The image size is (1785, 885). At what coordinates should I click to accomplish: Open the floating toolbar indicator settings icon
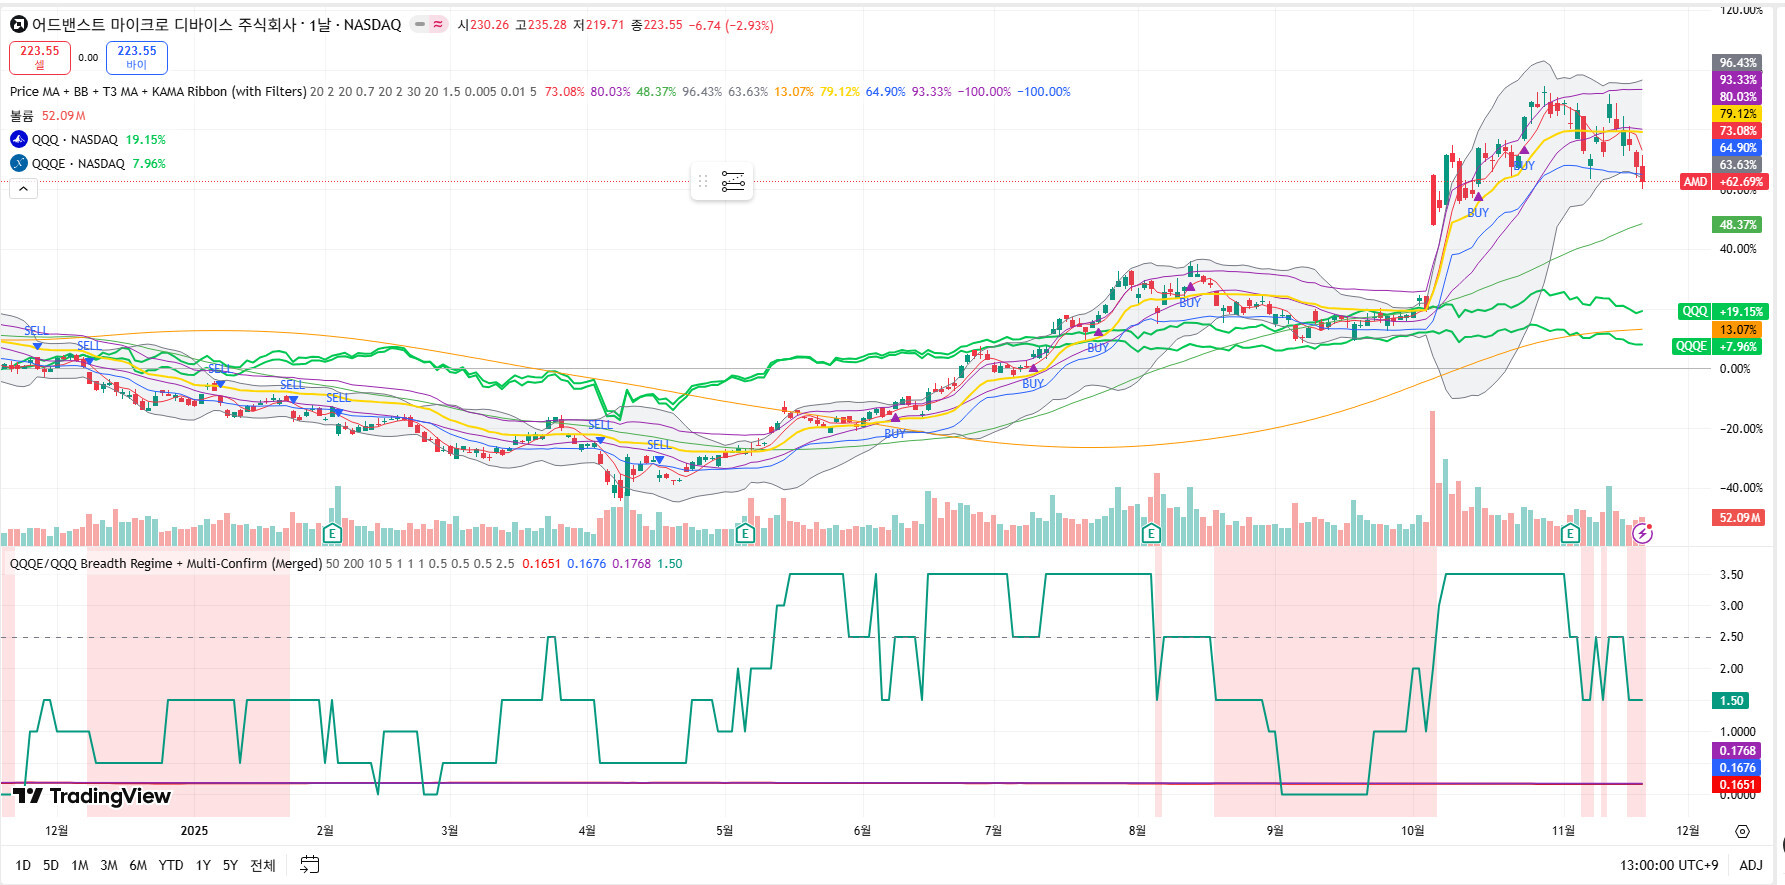[733, 182]
